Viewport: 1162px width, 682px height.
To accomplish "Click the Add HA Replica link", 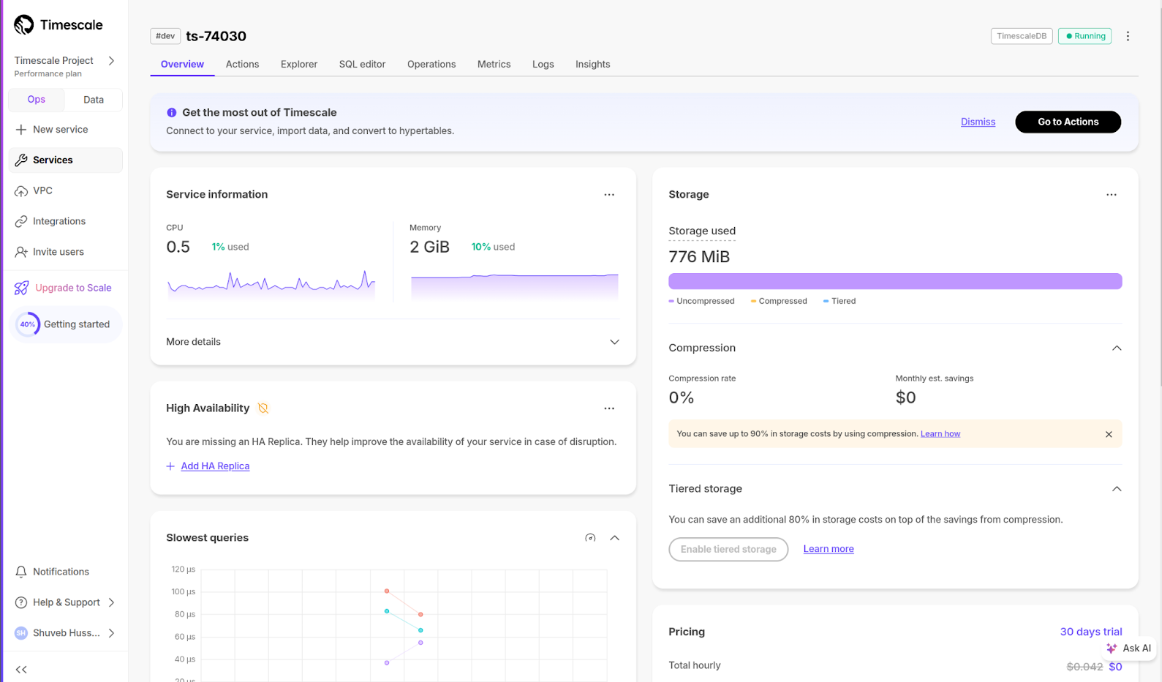I will coord(215,466).
